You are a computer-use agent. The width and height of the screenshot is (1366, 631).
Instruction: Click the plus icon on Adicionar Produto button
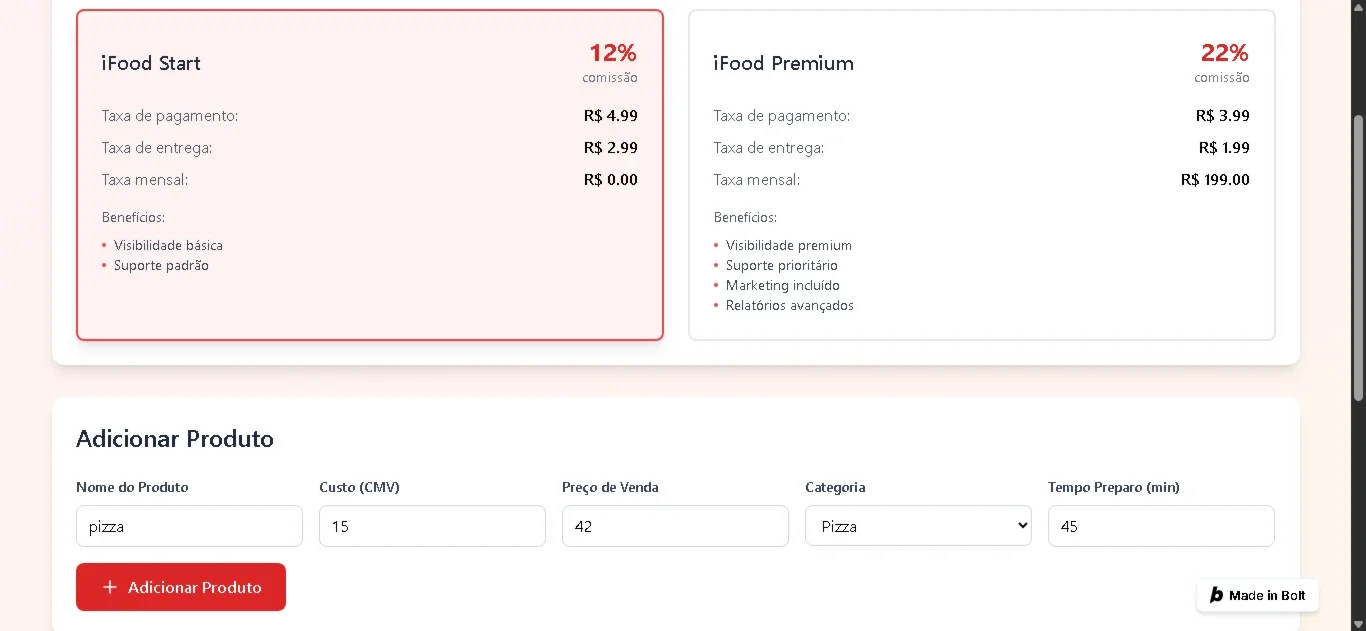click(x=110, y=587)
